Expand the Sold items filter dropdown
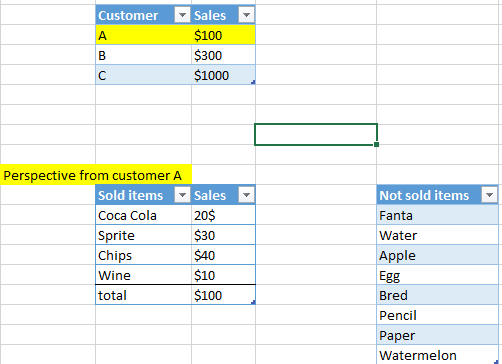The height and width of the screenshot is (364, 502). (182, 195)
